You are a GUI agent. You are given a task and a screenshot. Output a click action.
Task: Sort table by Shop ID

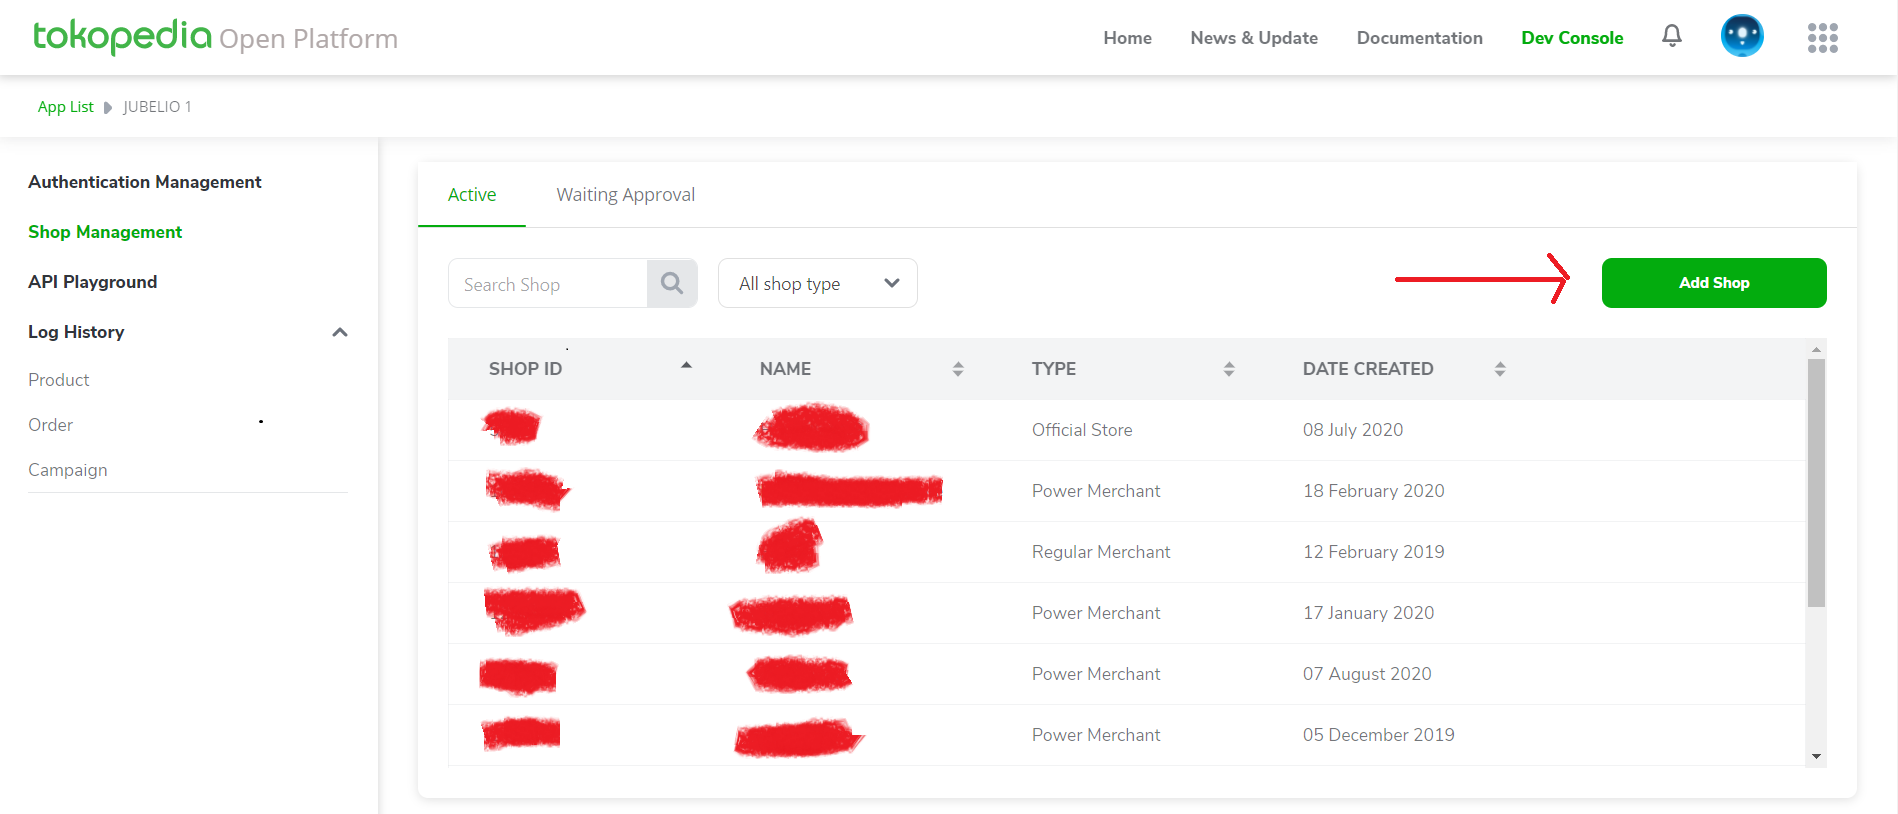pos(686,366)
